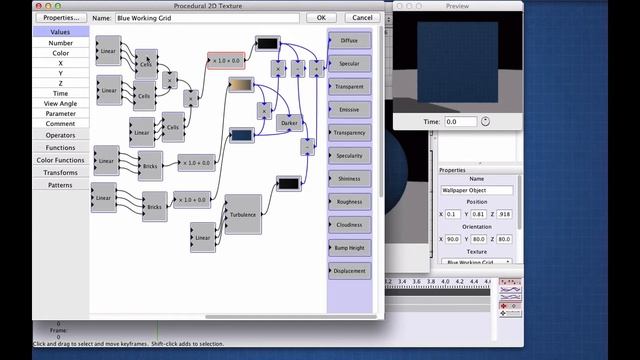This screenshot has width=640, height=360.
Task: Click the Diffuse output port
Action: coord(350,40)
